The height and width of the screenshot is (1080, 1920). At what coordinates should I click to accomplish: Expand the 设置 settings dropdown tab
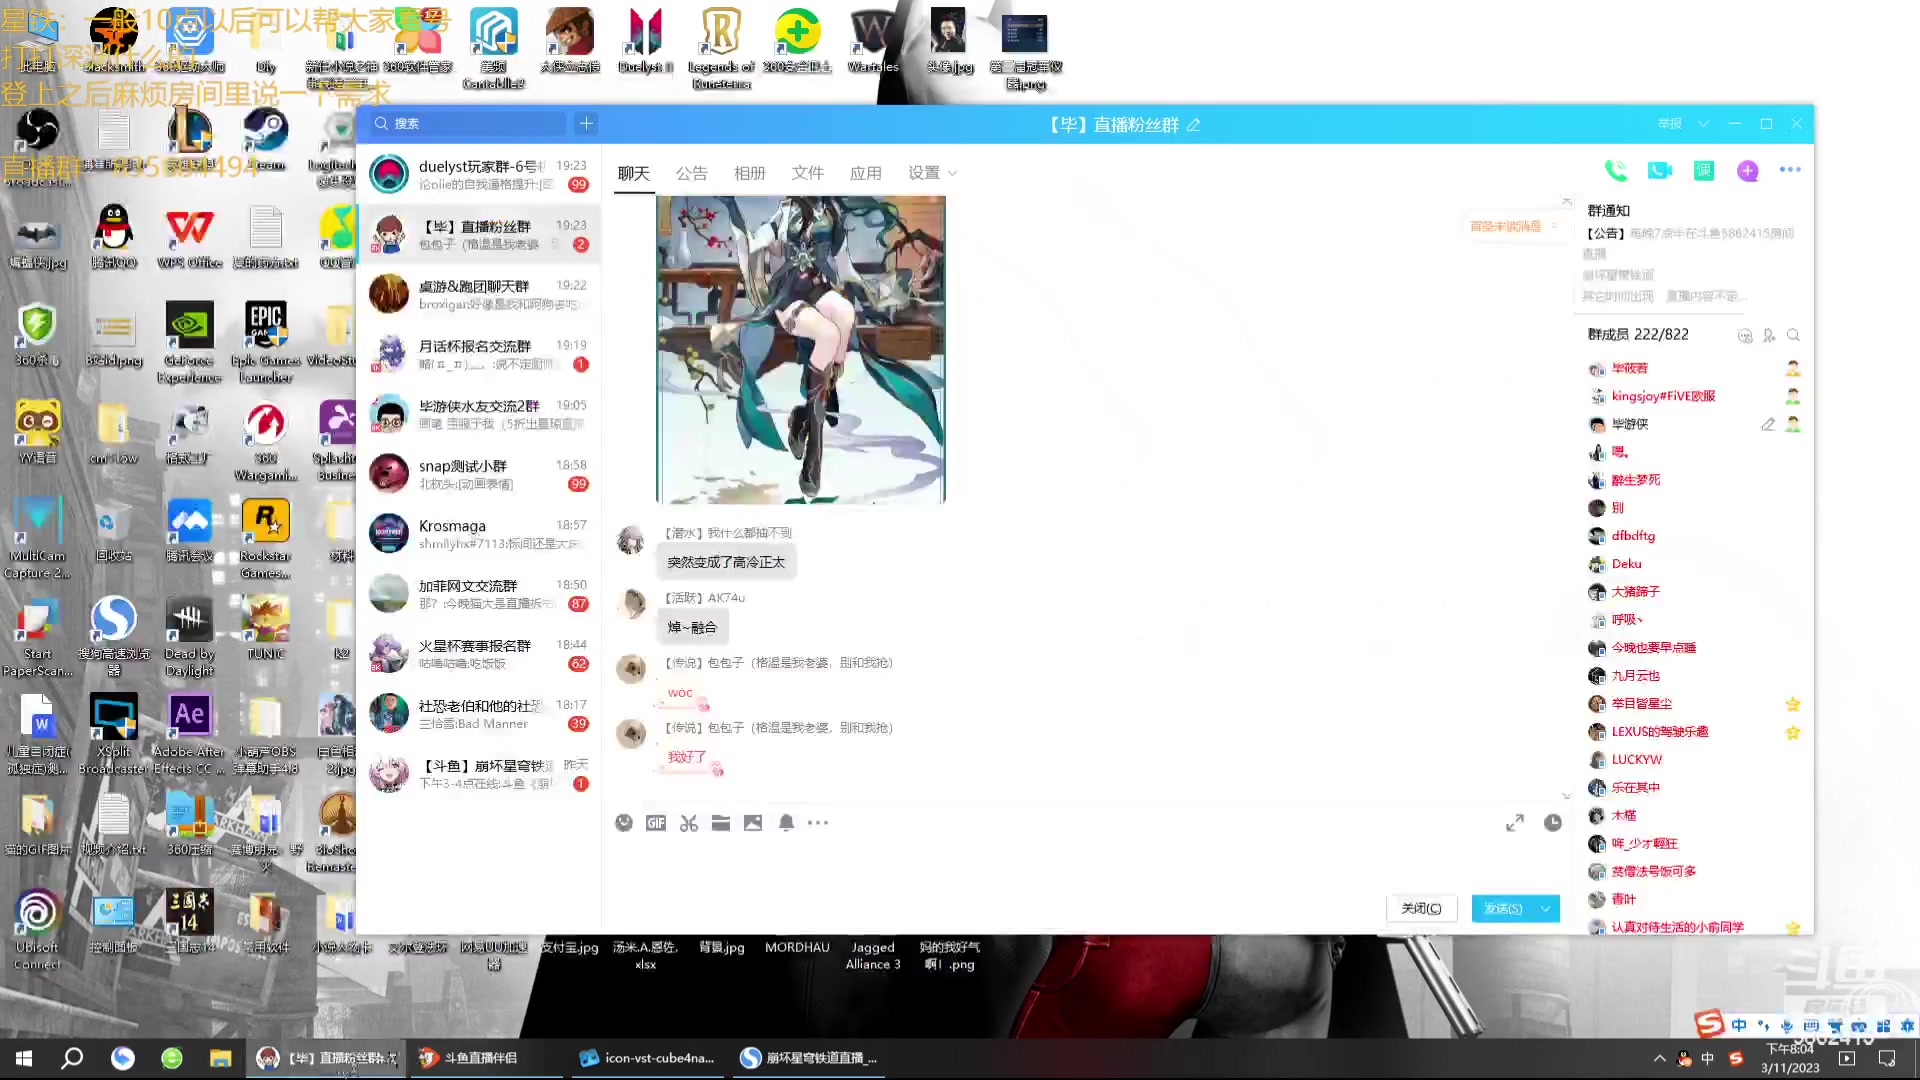click(x=932, y=173)
